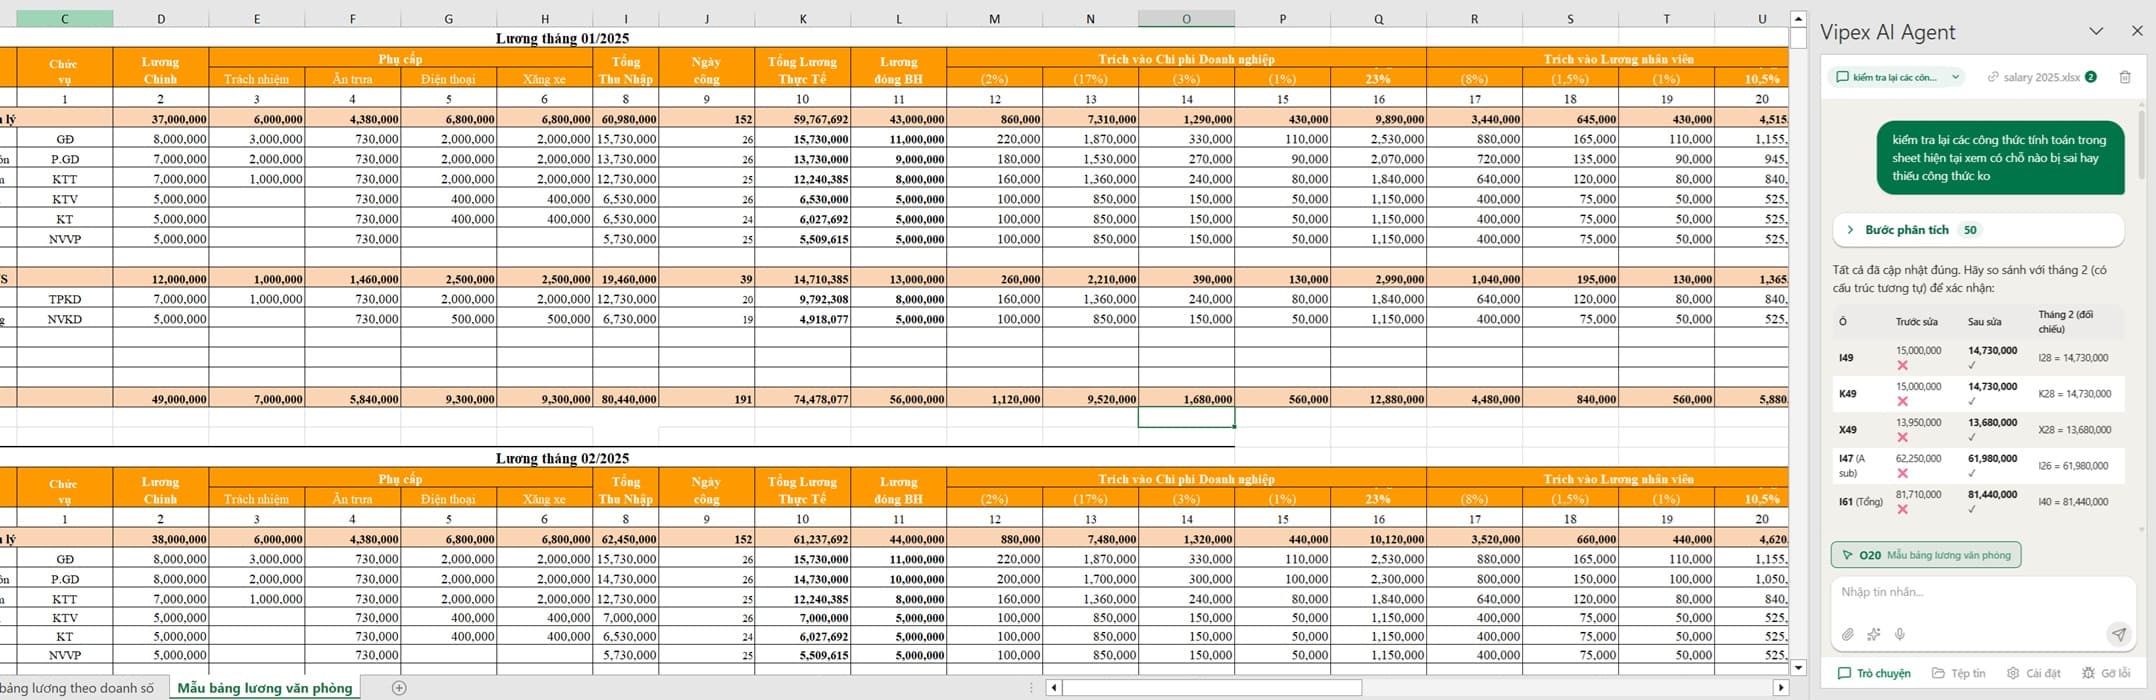This screenshot has height=700, width=2156.
Task: Click the cell 4,918,077
Action: tap(802, 319)
